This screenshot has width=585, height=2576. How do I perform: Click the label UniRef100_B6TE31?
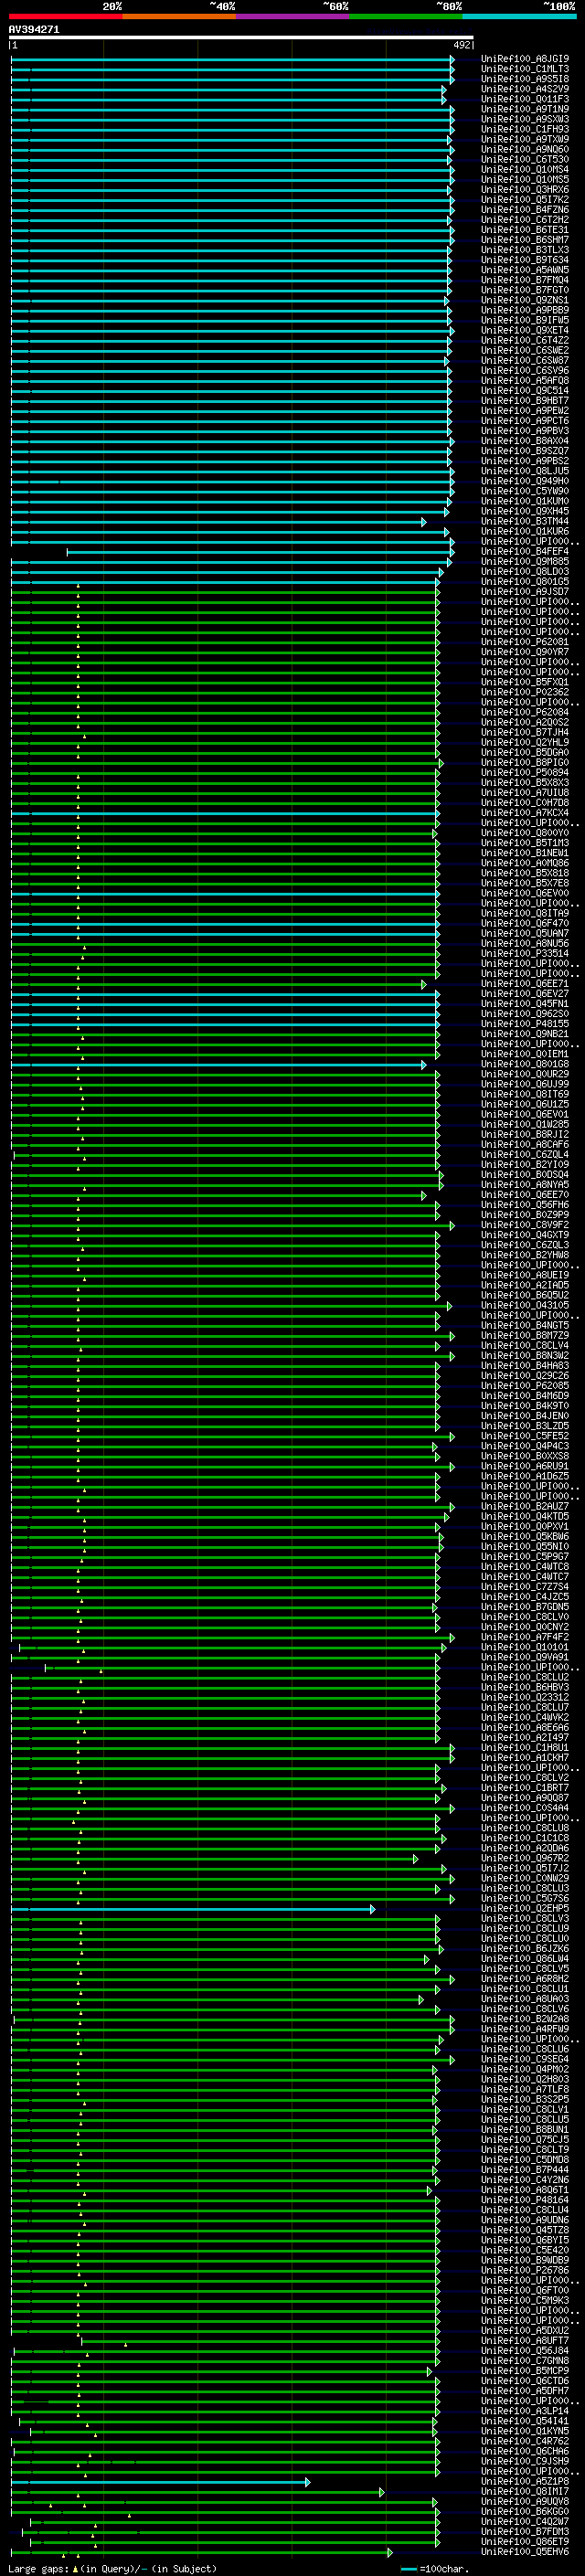[x=525, y=230]
